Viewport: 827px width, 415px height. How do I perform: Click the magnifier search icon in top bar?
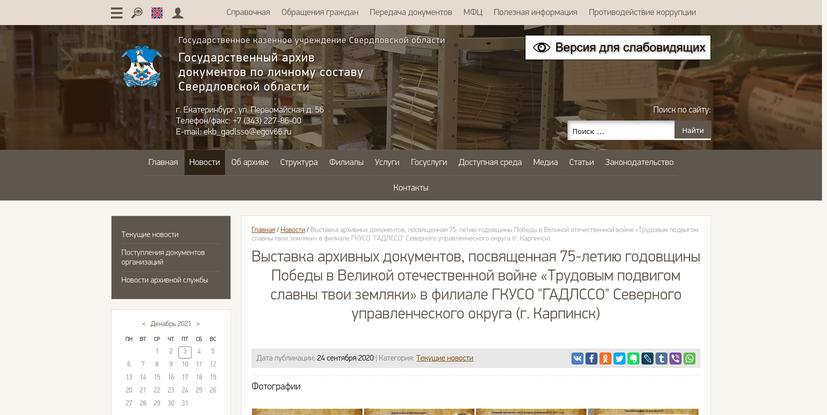[137, 13]
